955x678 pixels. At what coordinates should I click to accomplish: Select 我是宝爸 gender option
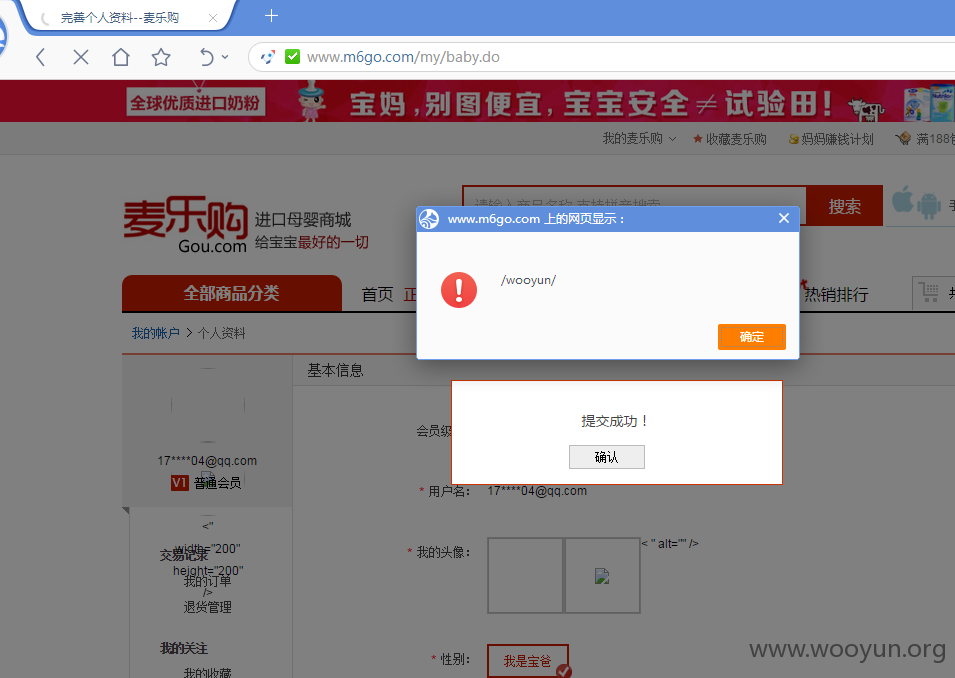click(527, 661)
